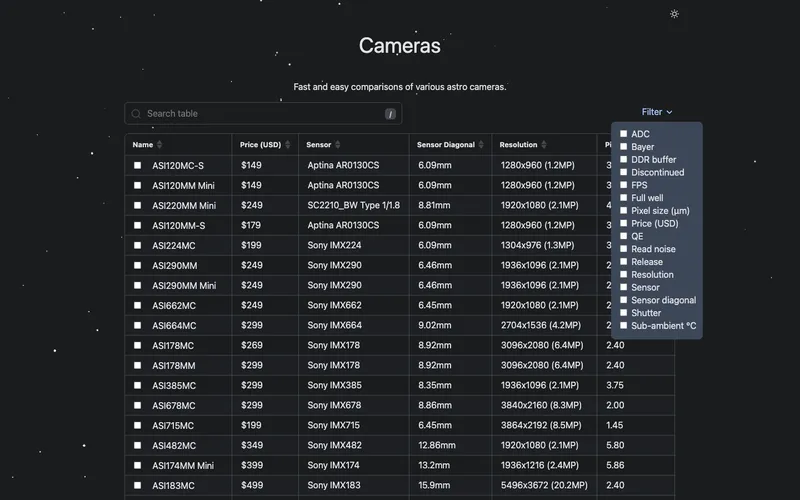This screenshot has width=800, height=500.
Task: Click the slash shortcut badge in search
Action: pyautogui.click(x=390, y=114)
